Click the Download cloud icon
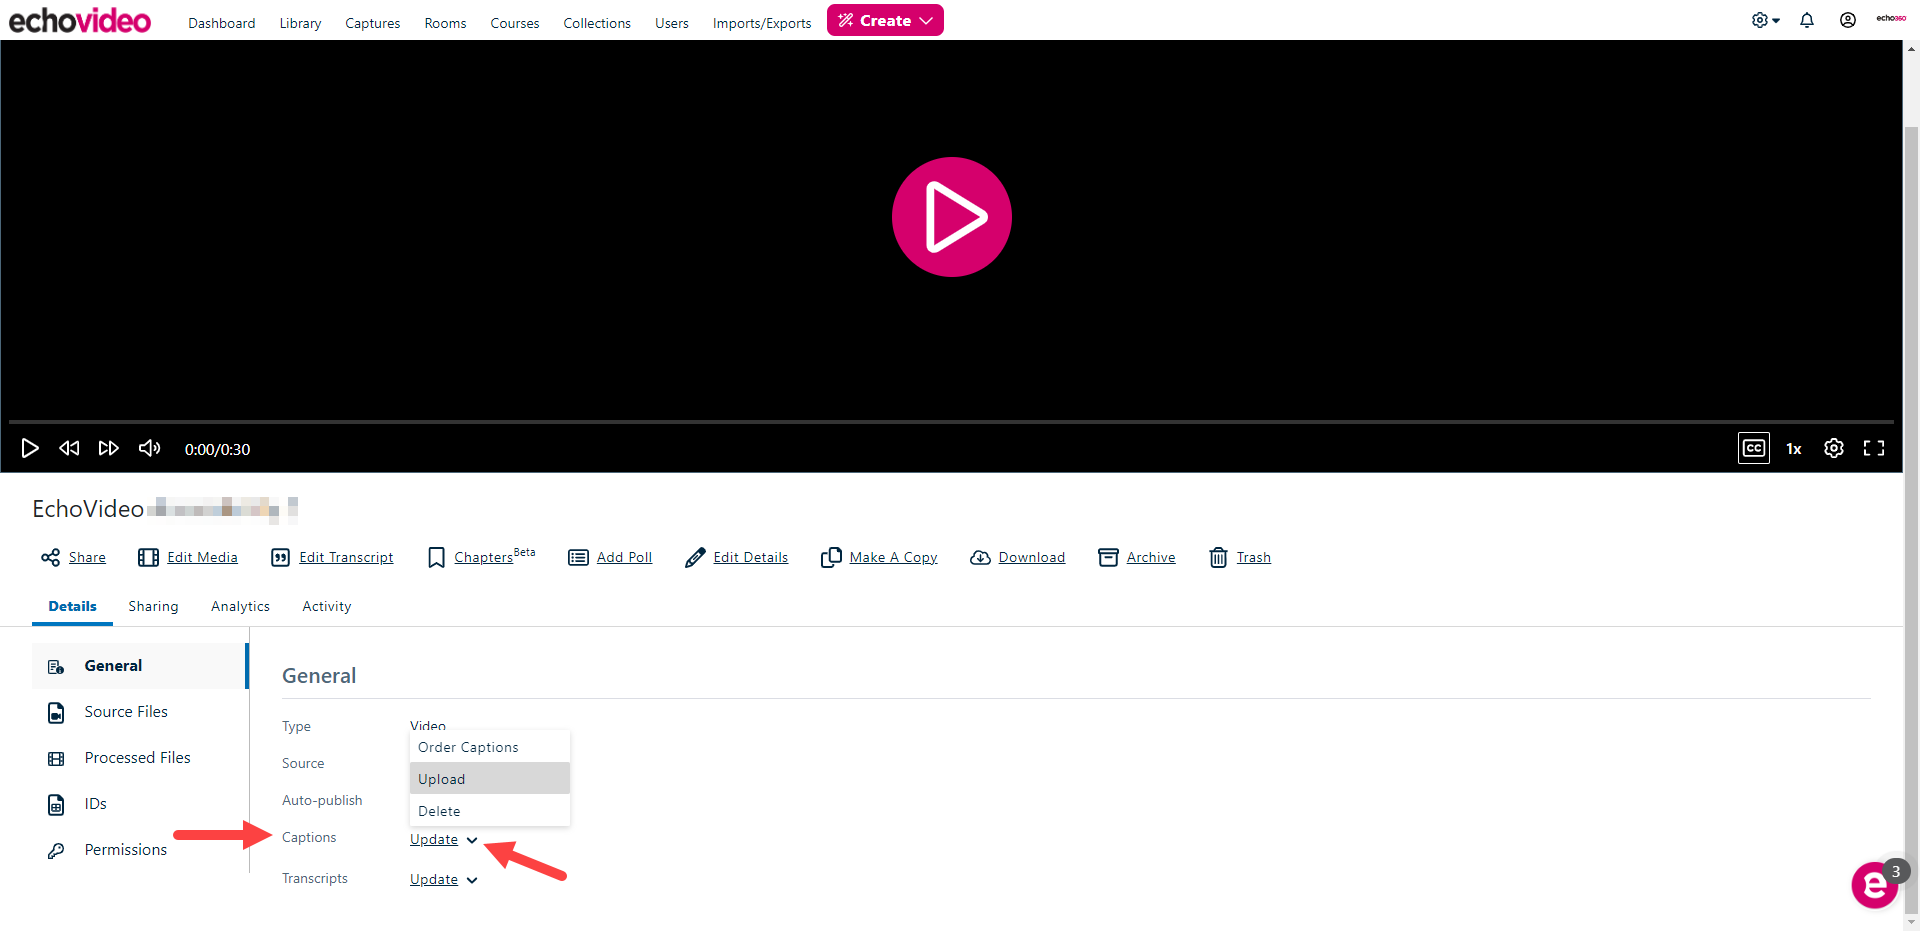The width and height of the screenshot is (1920, 931). tap(980, 557)
